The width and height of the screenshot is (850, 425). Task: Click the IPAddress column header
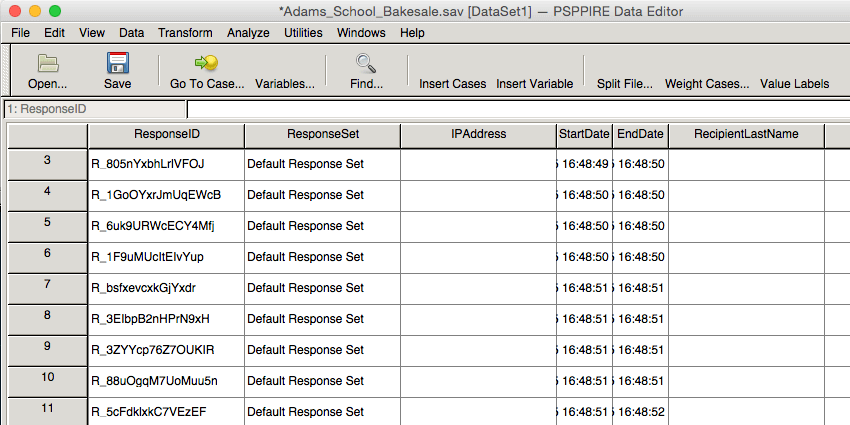(479, 136)
